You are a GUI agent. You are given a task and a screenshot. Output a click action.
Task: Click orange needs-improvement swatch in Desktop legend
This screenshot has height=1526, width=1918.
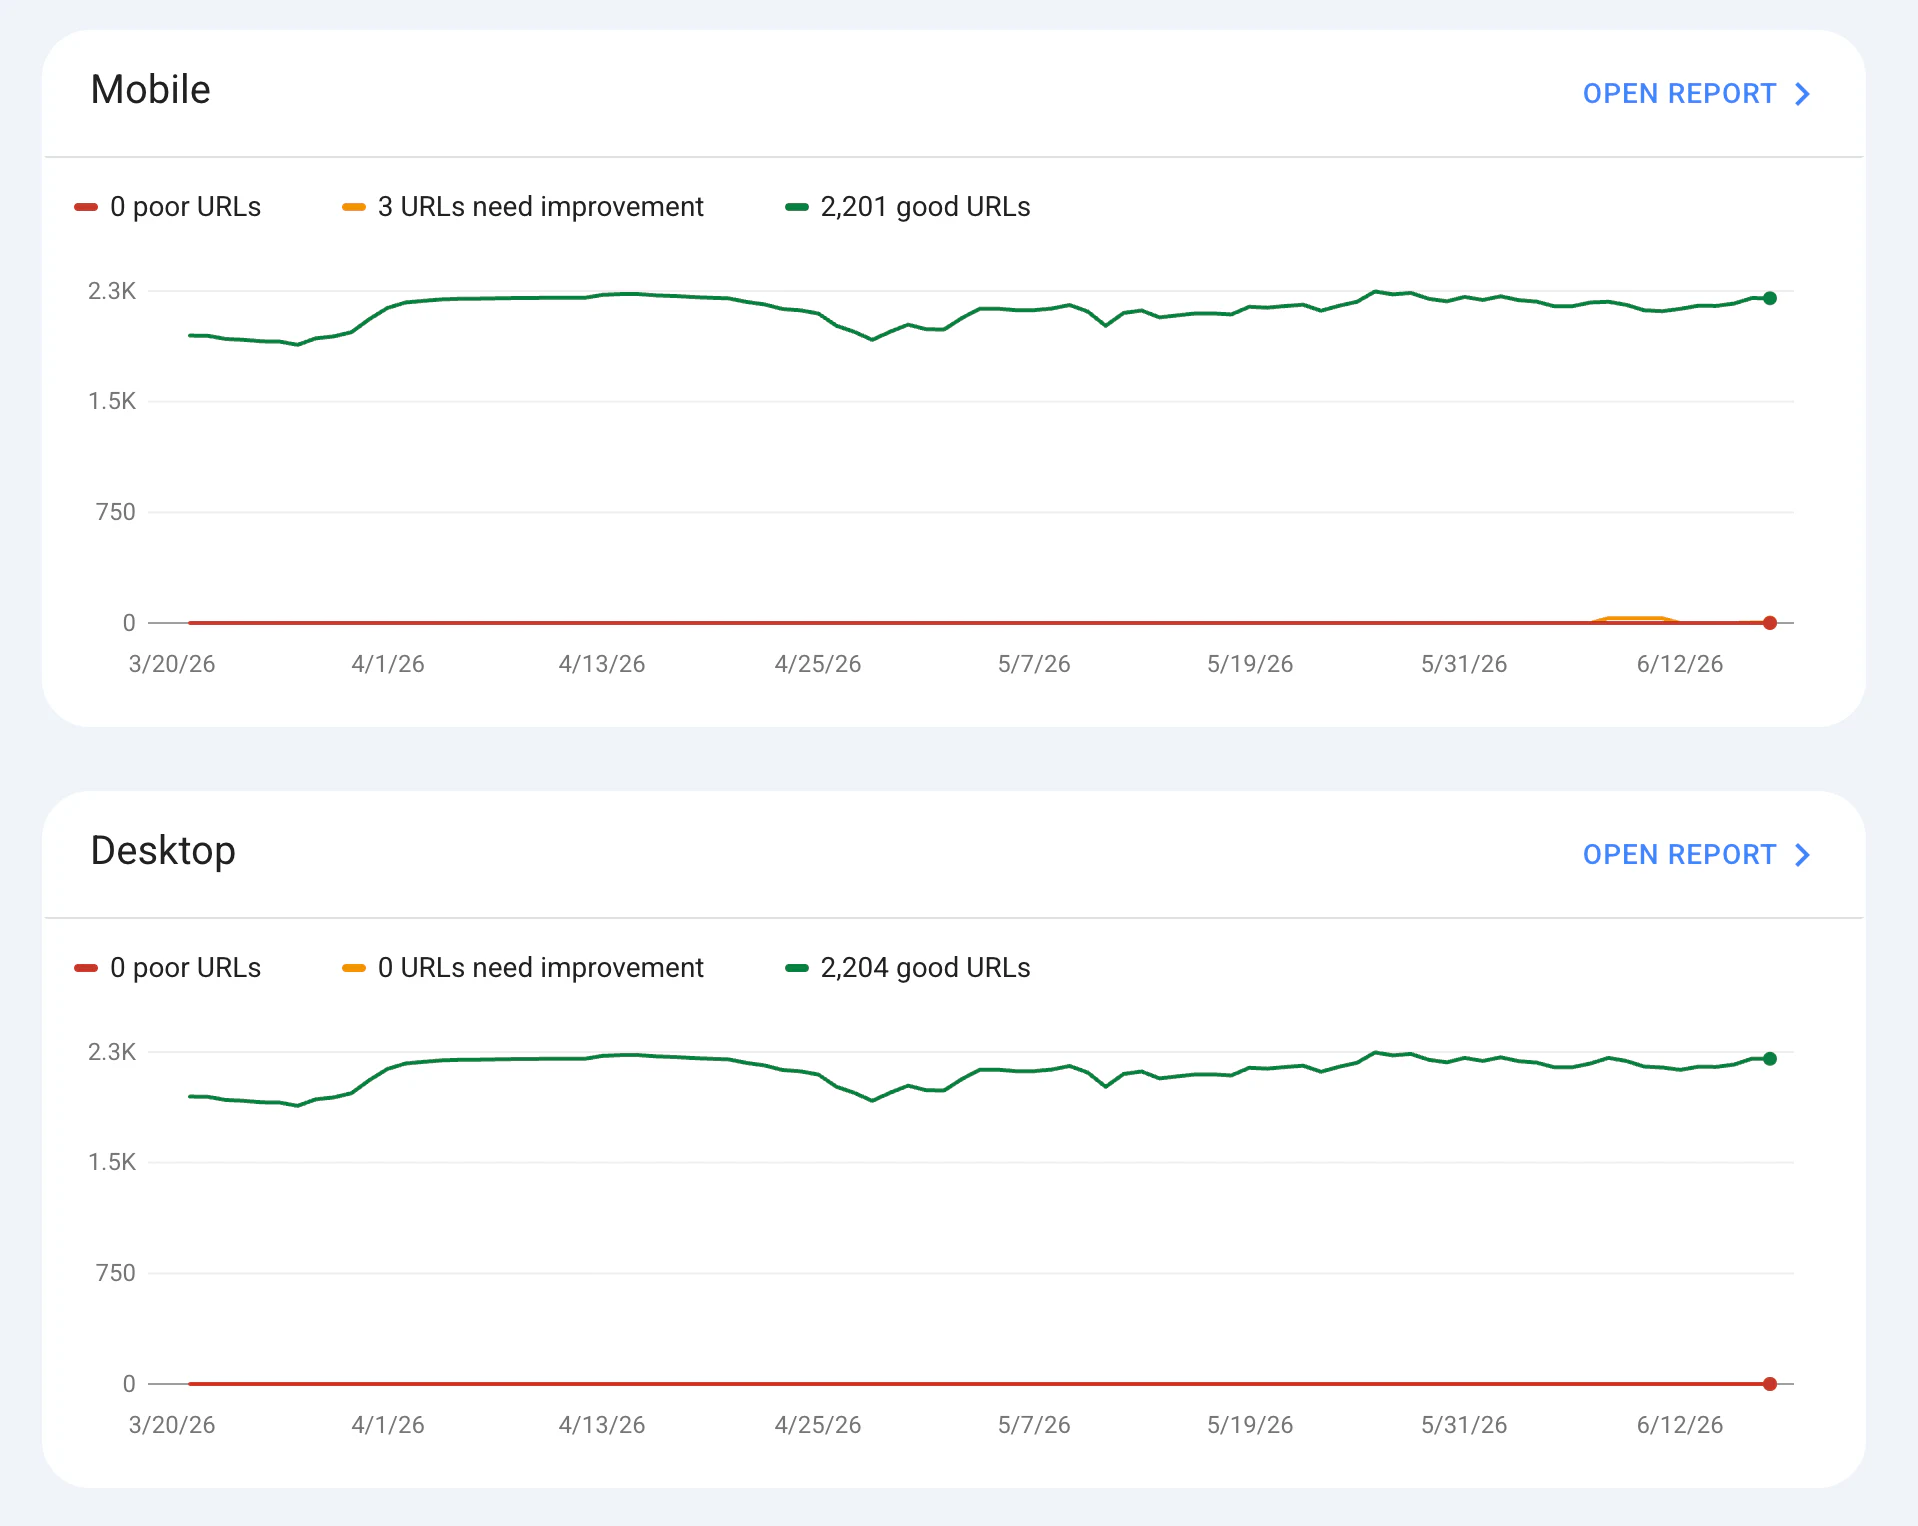pyautogui.click(x=354, y=968)
